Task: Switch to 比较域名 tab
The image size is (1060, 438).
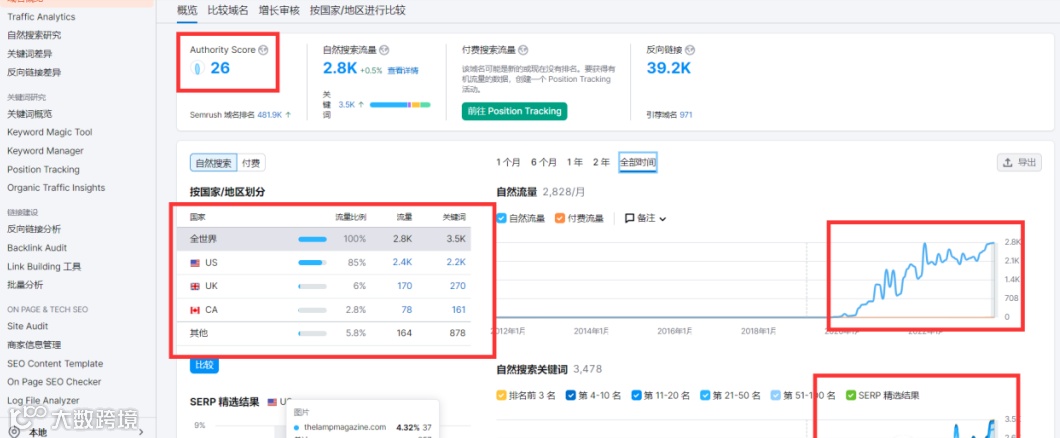Action: coord(228,10)
